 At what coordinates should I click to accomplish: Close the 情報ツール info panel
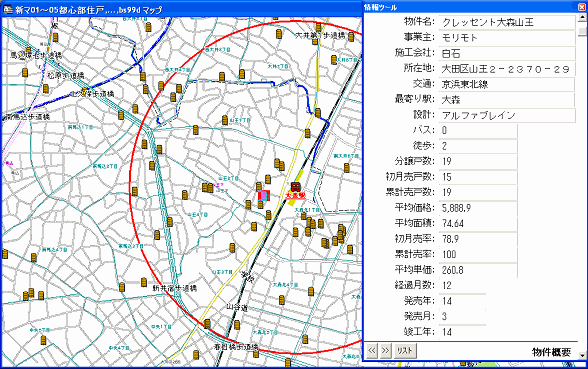pos(582,7)
